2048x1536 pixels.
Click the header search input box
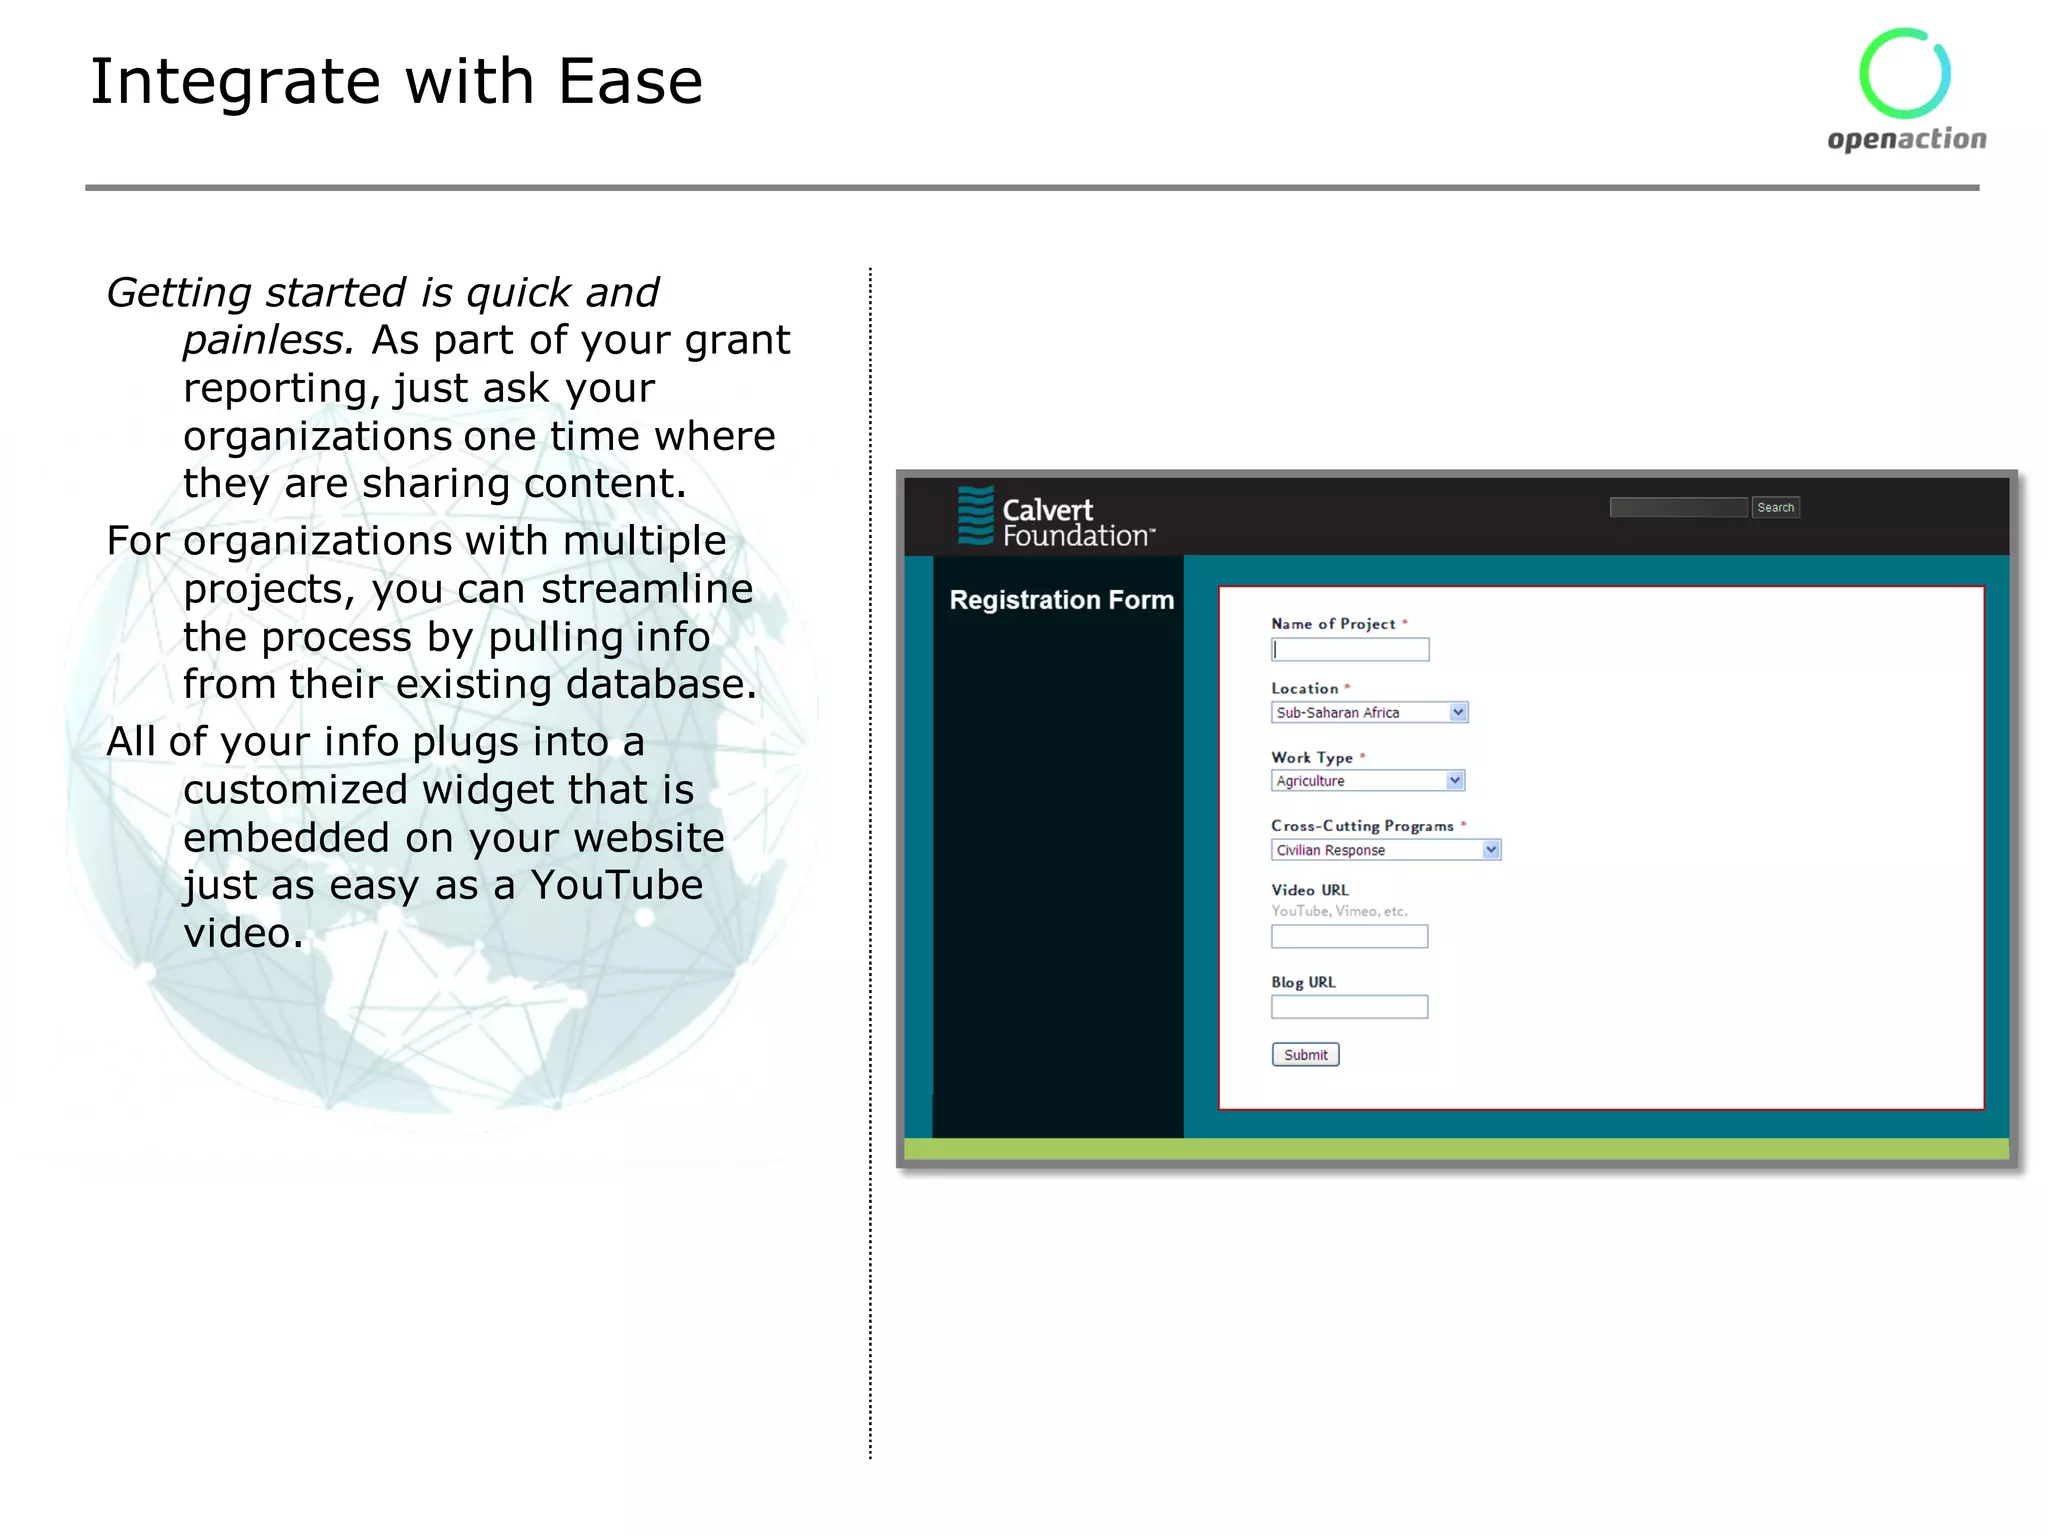pos(1677,508)
